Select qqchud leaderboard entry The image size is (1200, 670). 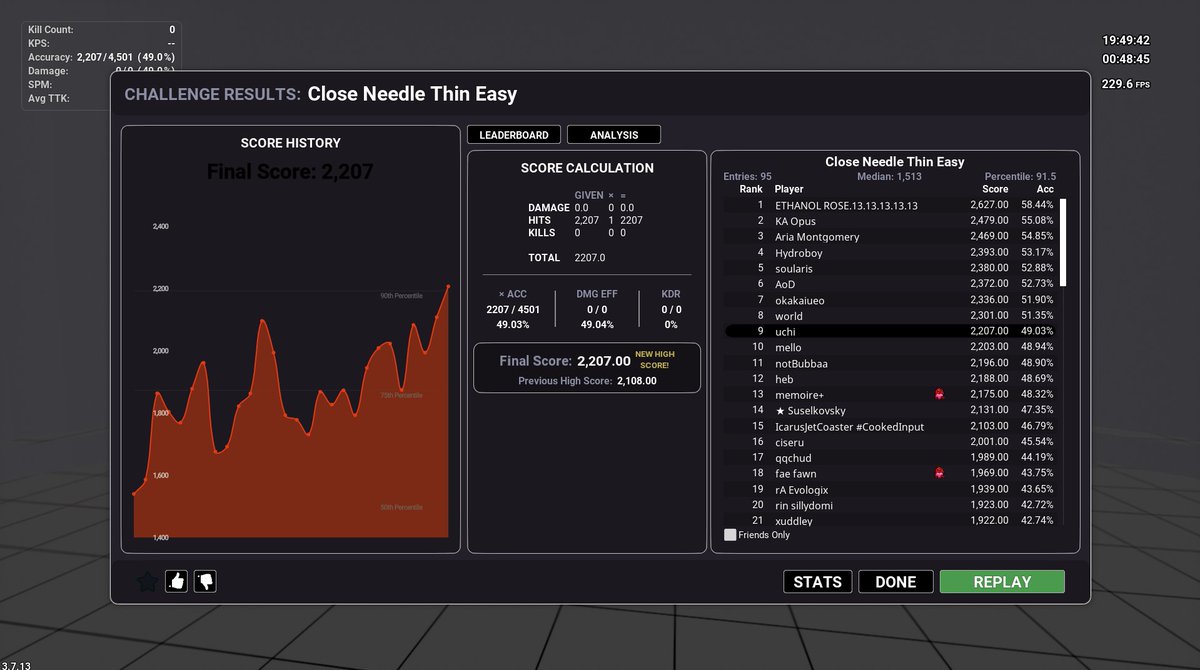890,457
